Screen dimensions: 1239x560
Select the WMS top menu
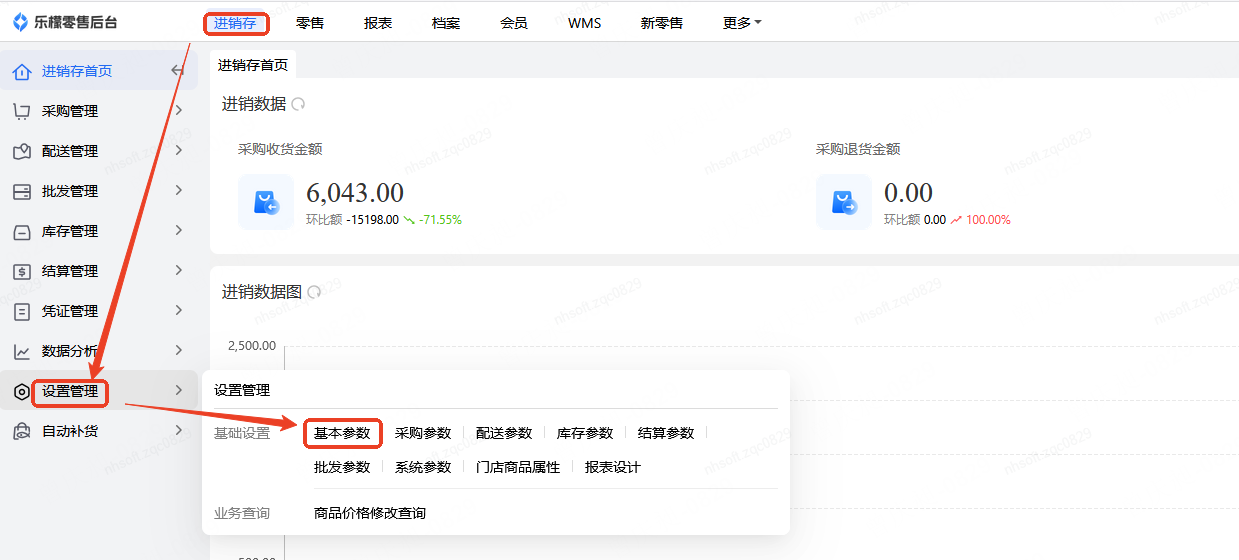[x=585, y=23]
